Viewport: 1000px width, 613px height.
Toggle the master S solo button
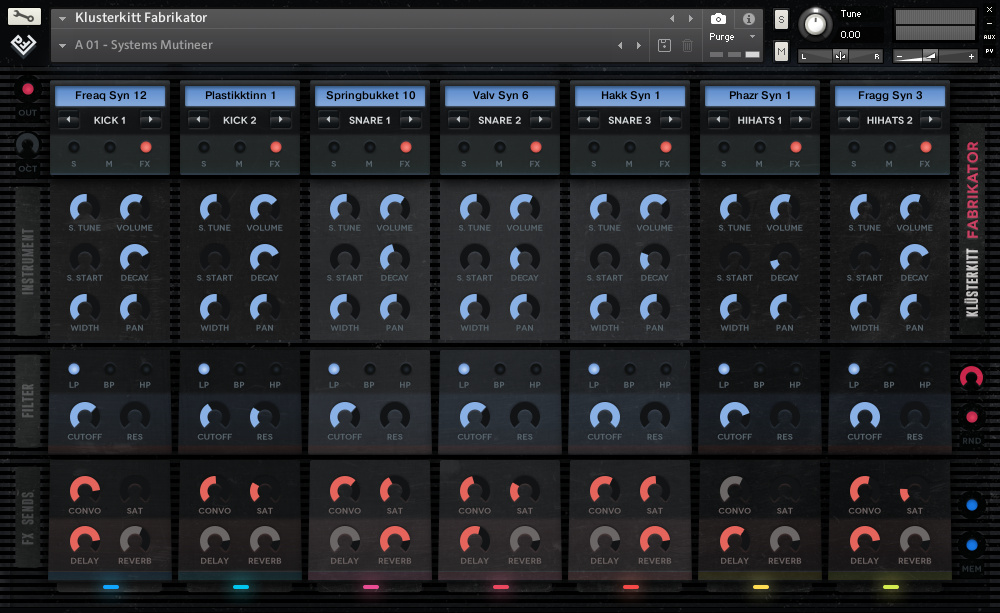(x=781, y=20)
